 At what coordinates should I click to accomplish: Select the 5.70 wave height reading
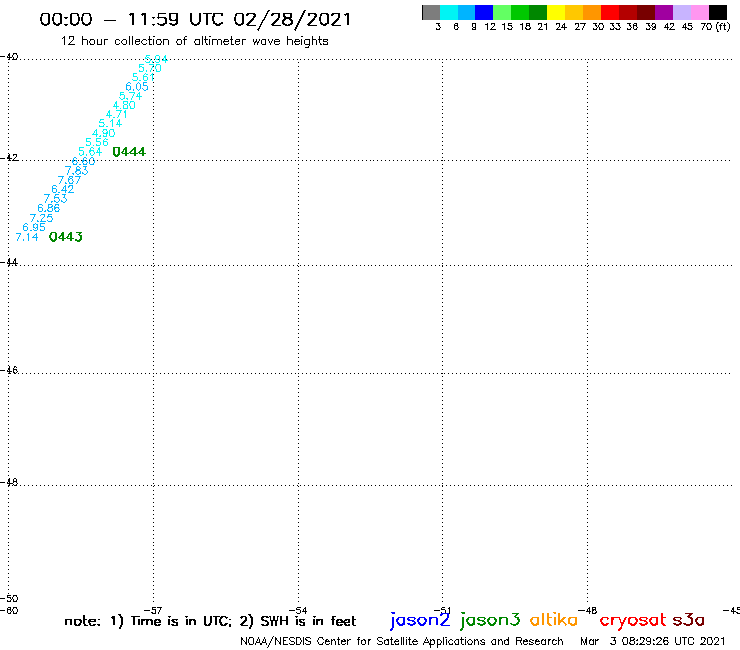click(150, 68)
